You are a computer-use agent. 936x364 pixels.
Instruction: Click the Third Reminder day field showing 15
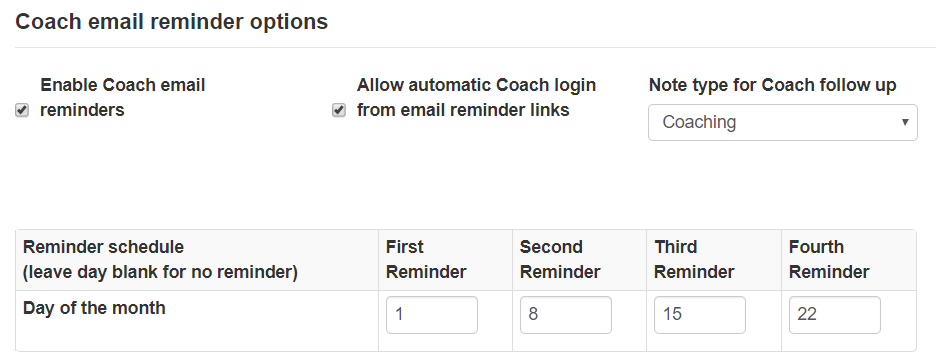coord(700,314)
